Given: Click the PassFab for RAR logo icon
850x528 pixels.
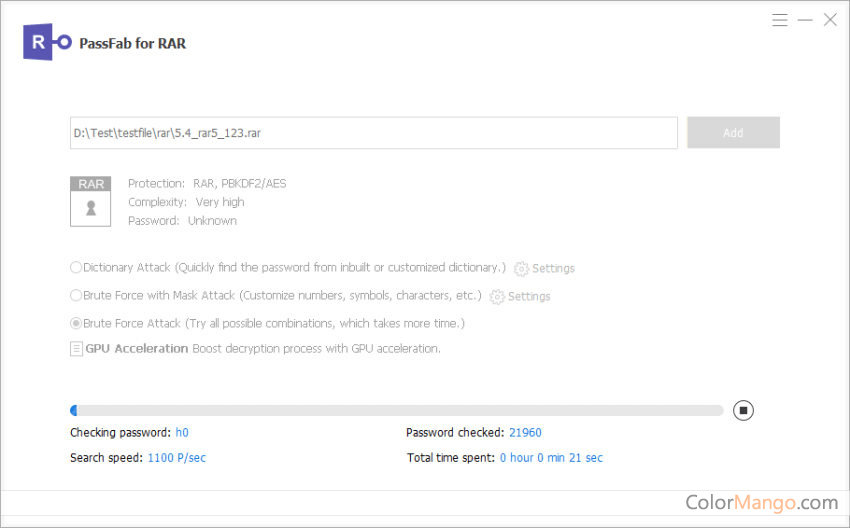Looking at the screenshot, I should coord(47,42).
